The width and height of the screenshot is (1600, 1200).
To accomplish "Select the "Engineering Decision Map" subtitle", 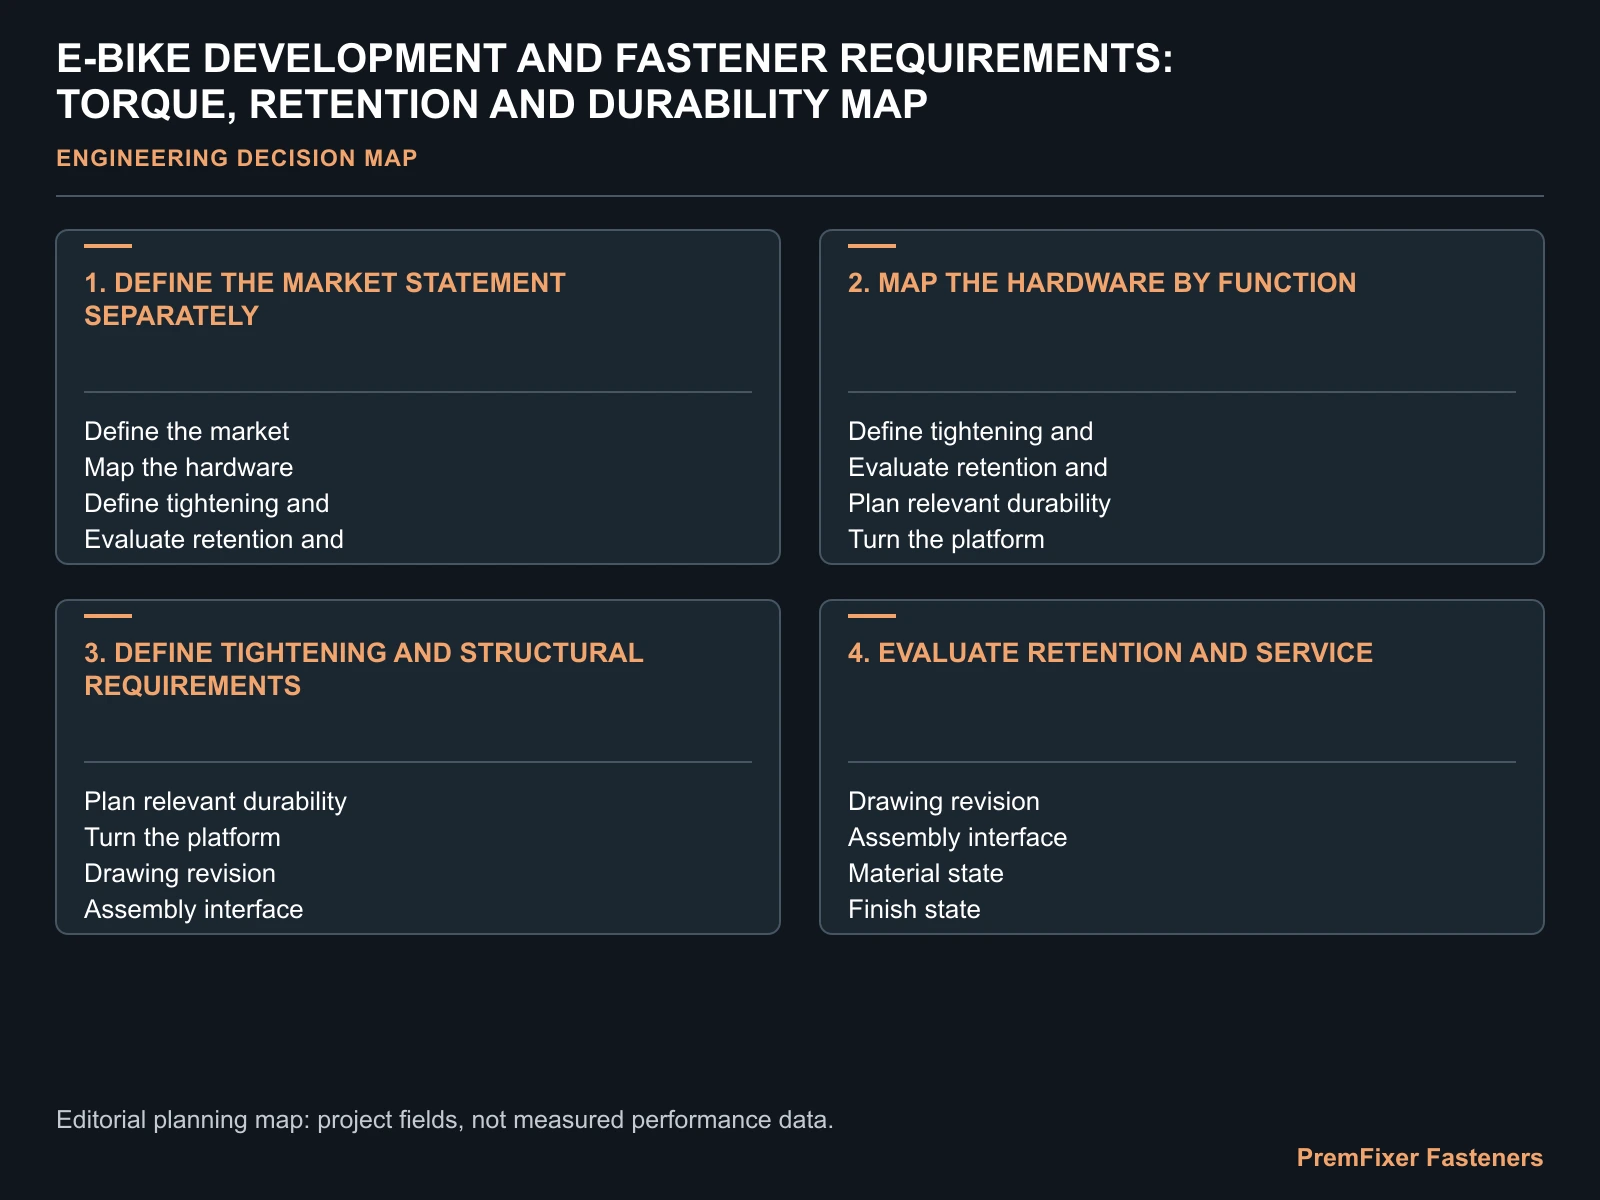I will (237, 158).
